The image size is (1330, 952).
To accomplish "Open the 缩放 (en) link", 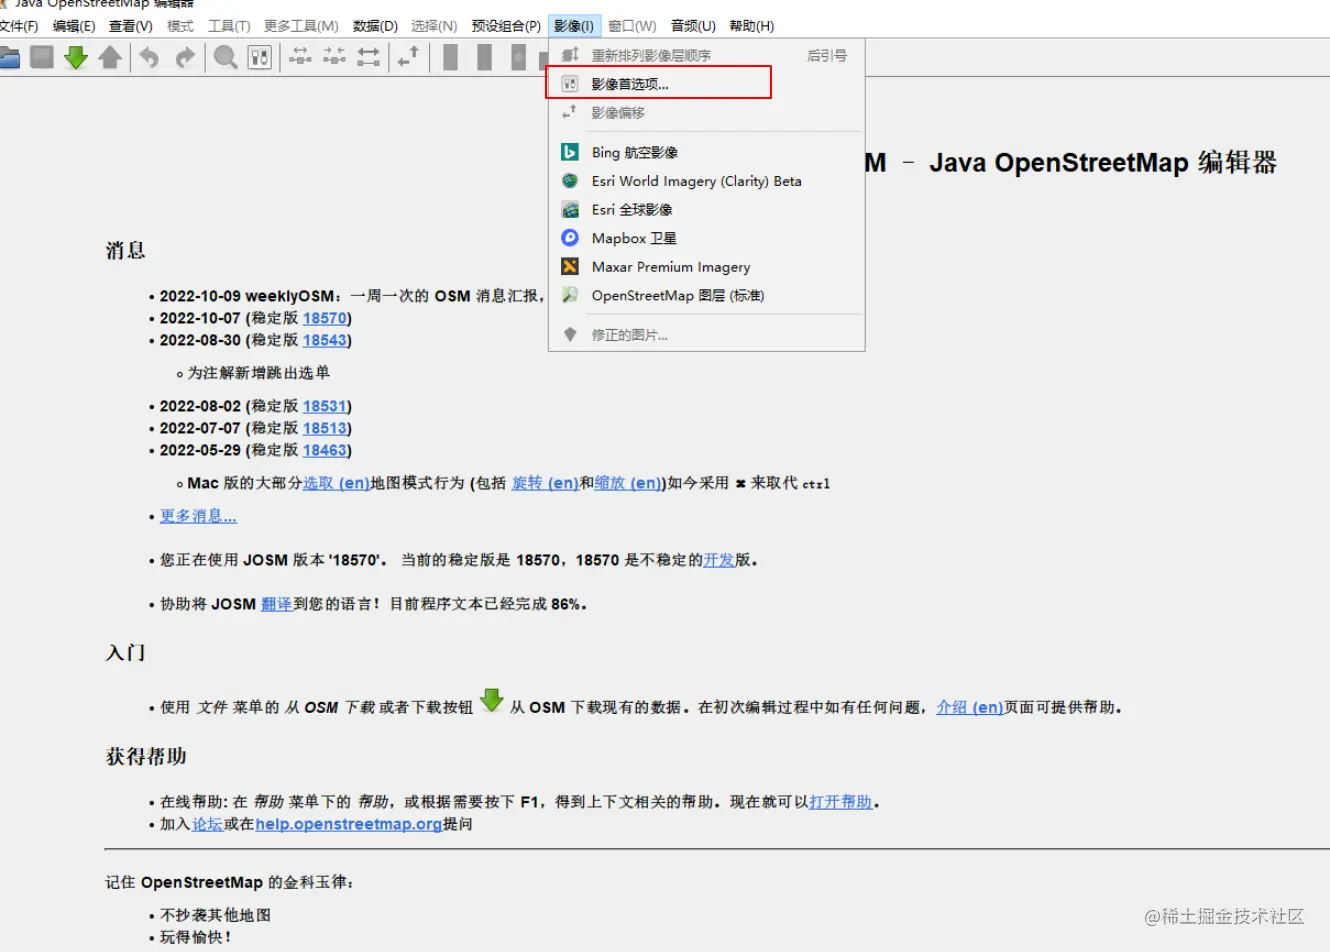I will click(x=628, y=483).
